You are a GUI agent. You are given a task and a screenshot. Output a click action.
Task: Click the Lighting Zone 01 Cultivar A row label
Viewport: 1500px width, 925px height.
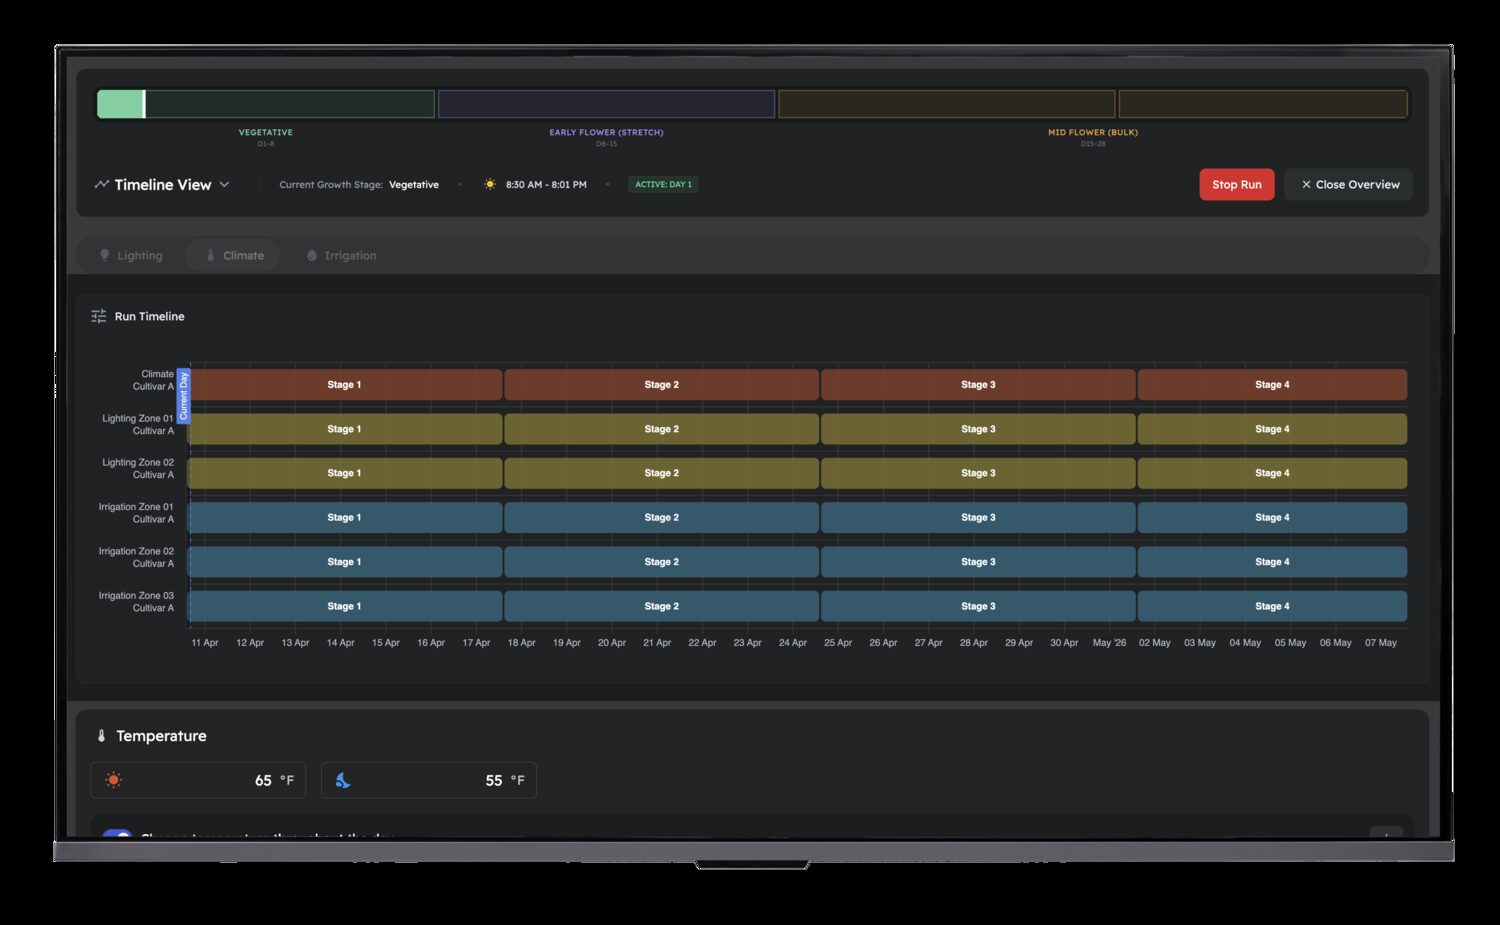tap(138, 425)
